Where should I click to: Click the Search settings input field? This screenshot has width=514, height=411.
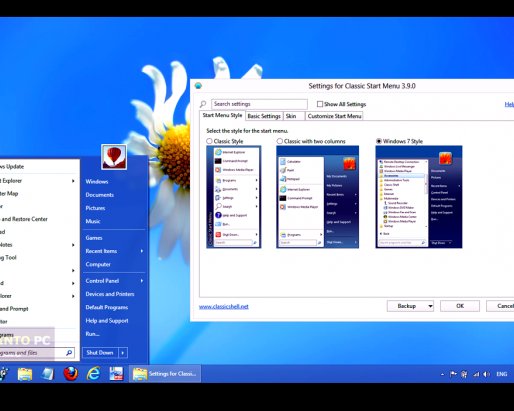[x=259, y=104]
